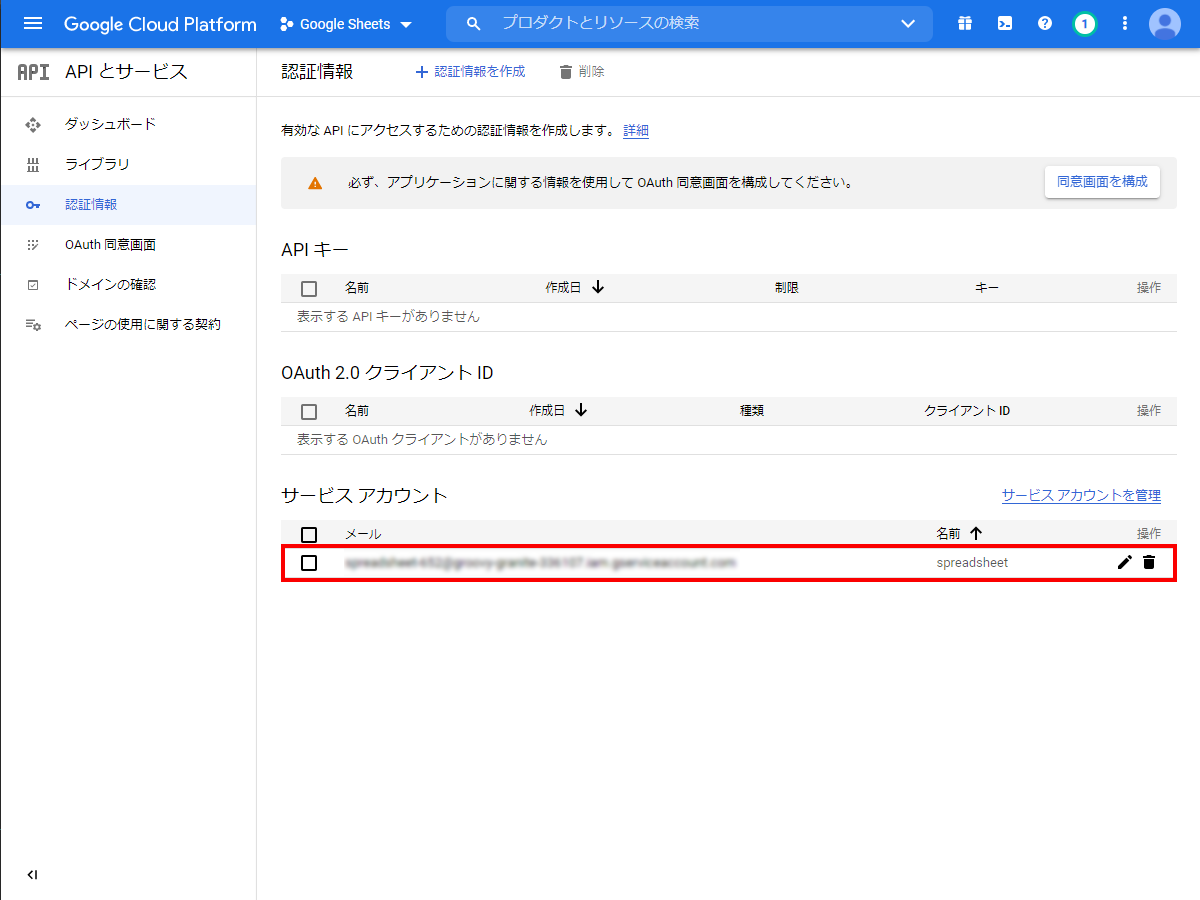This screenshot has width=1200, height=900.
Task: Click the API キー 名前 column header
Action: pyautogui.click(x=357, y=288)
